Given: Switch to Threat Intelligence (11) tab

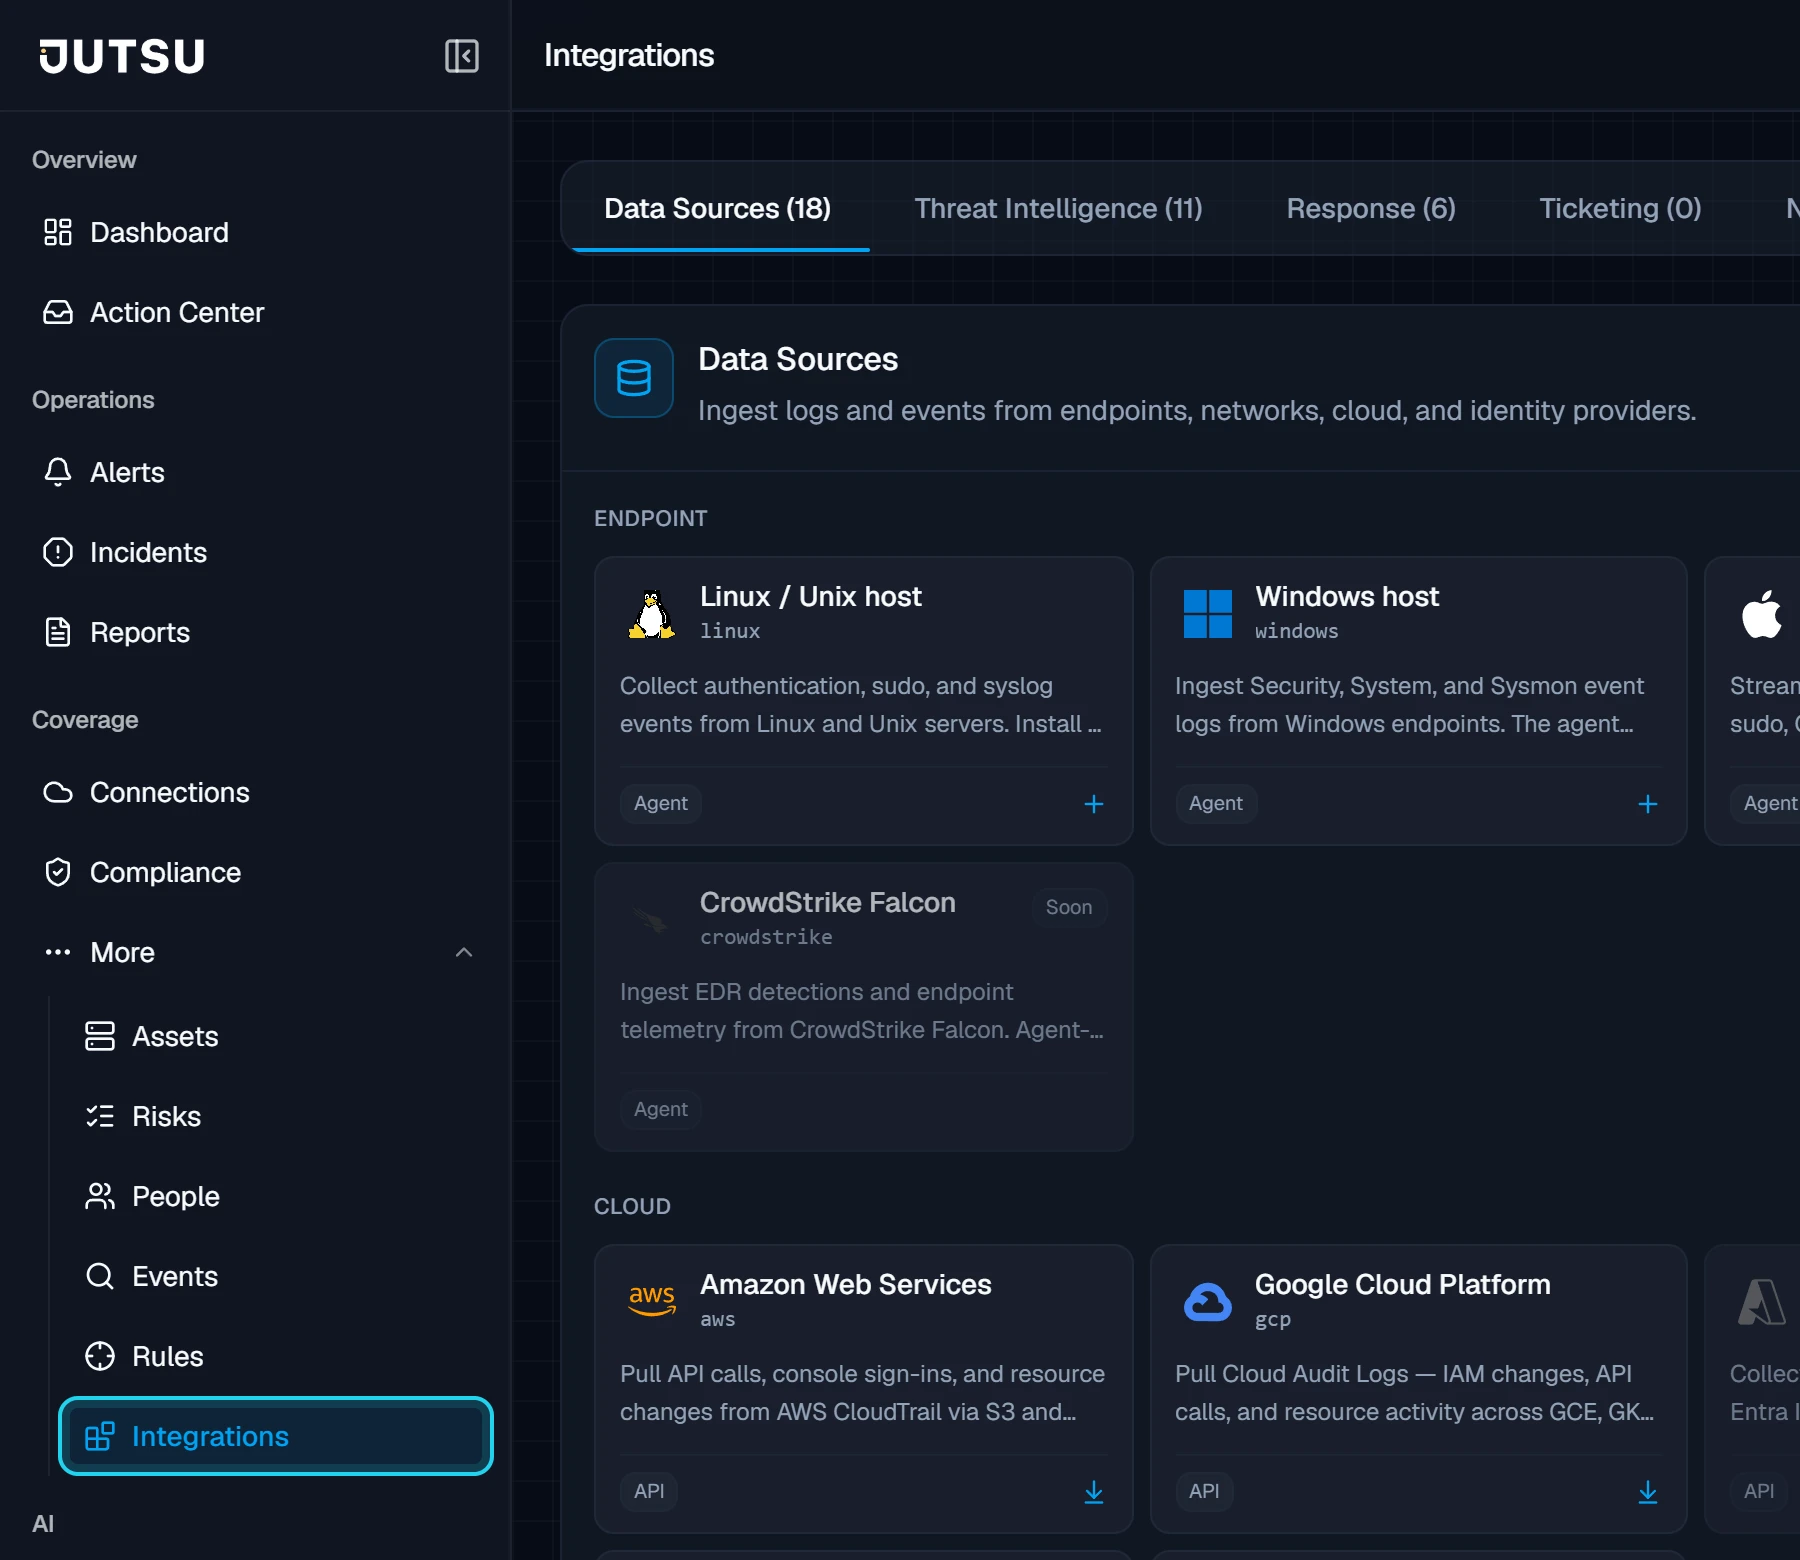Looking at the screenshot, I should click(x=1058, y=208).
